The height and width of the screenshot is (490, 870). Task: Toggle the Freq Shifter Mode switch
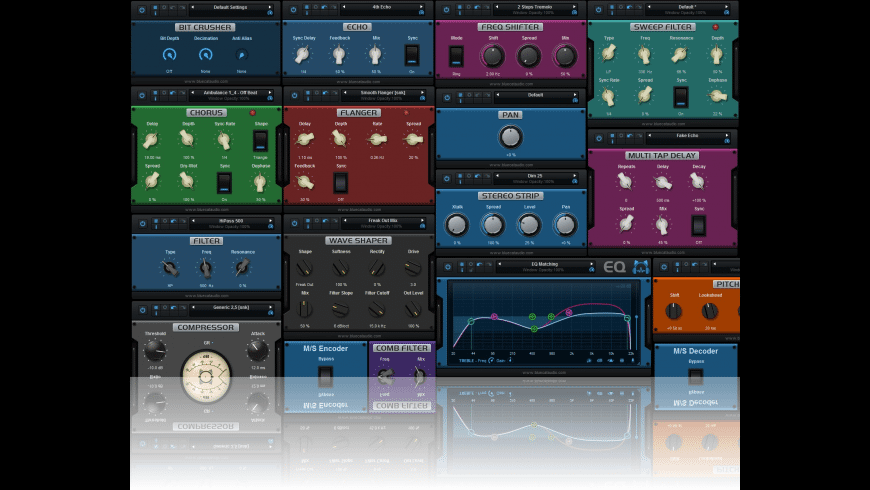(456, 56)
